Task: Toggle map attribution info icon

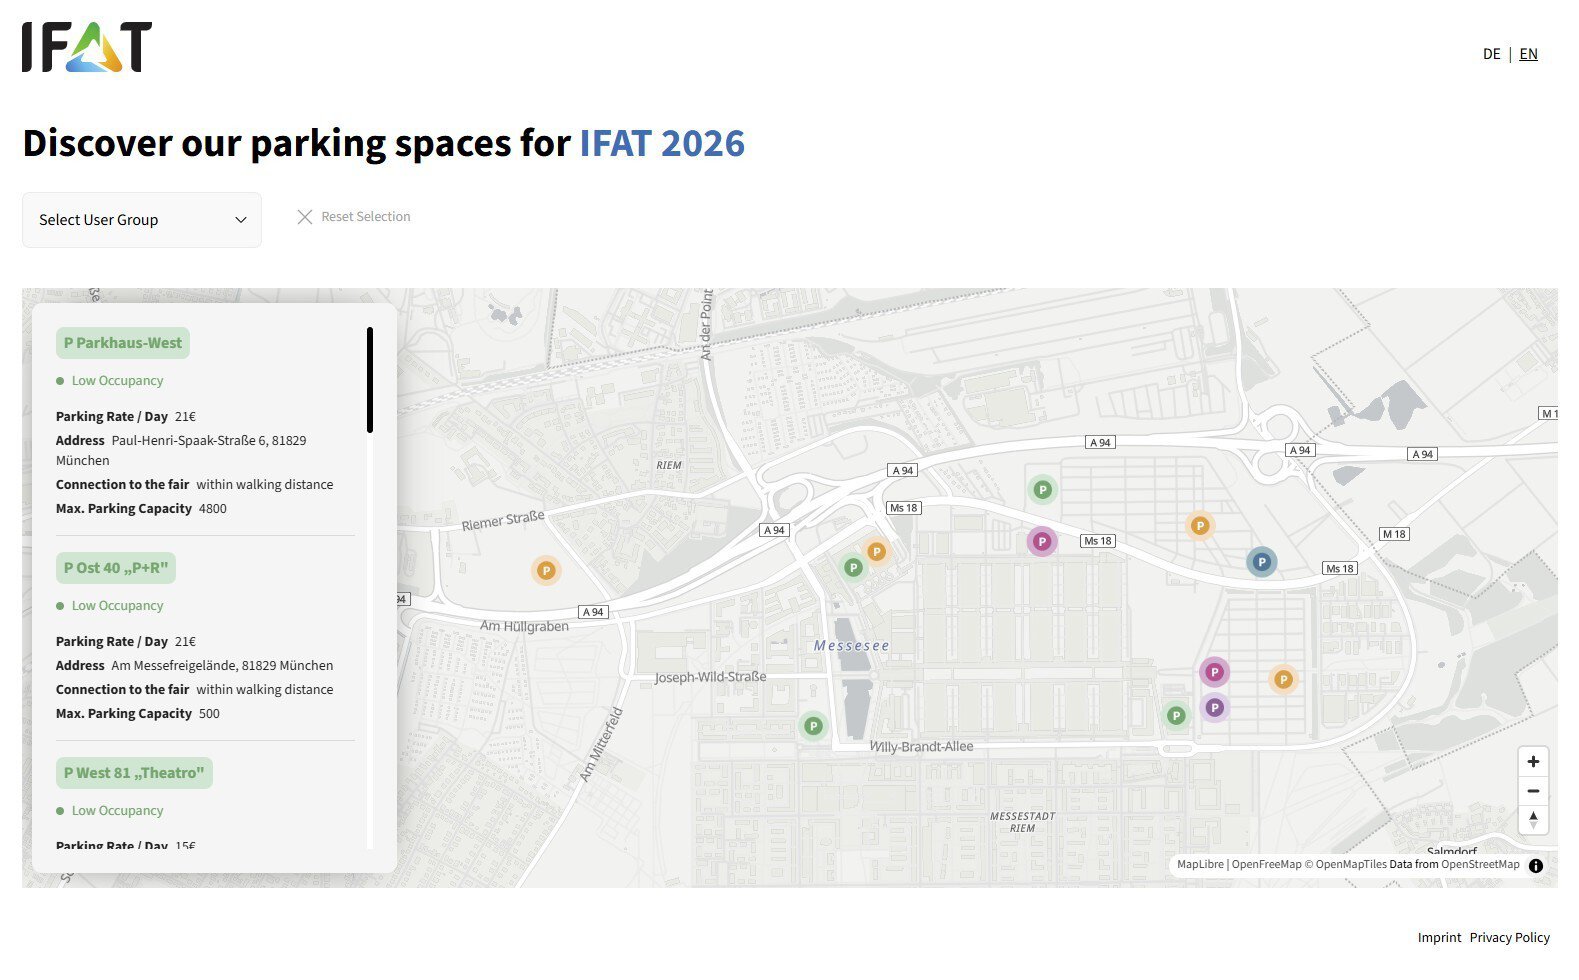Action: [1536, 866]
